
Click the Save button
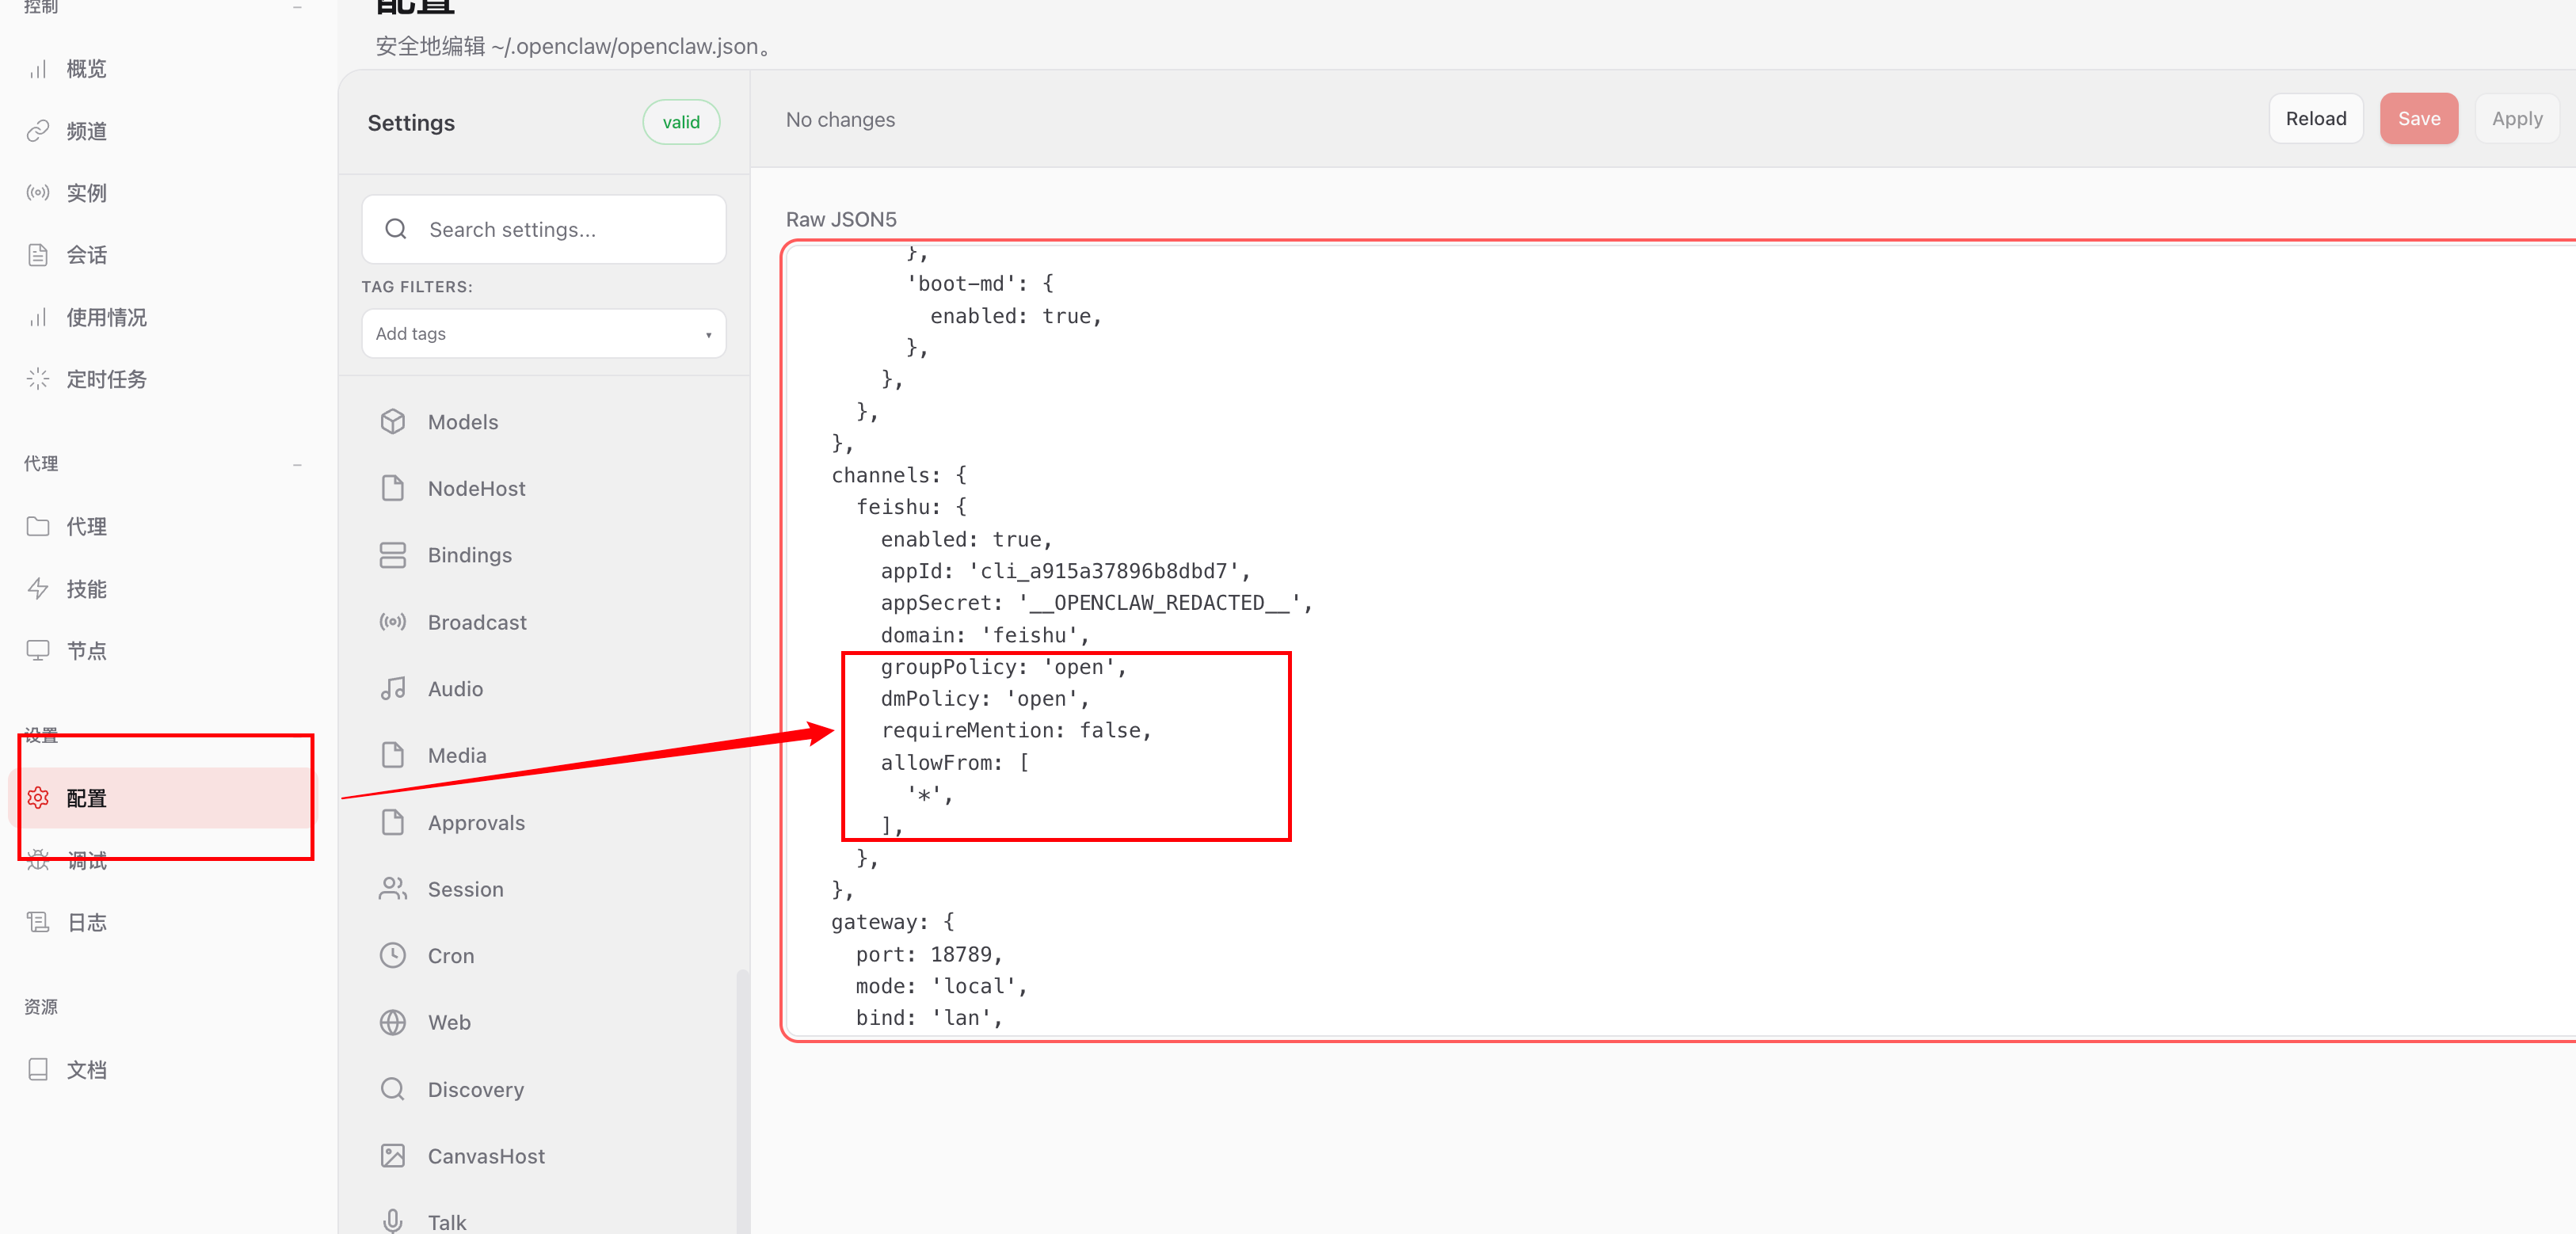click(x=2418, y=119)
